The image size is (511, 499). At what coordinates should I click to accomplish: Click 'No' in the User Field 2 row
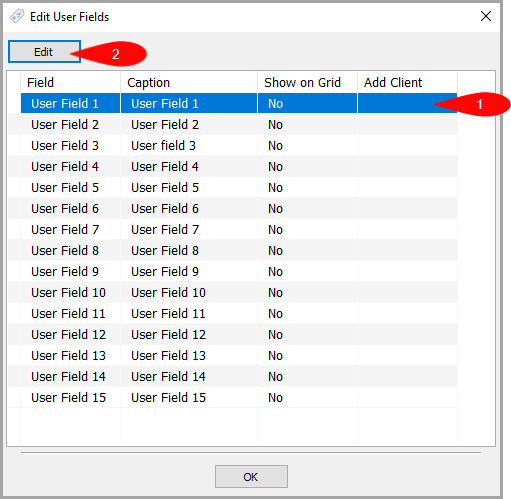click(x=276, y=125)
